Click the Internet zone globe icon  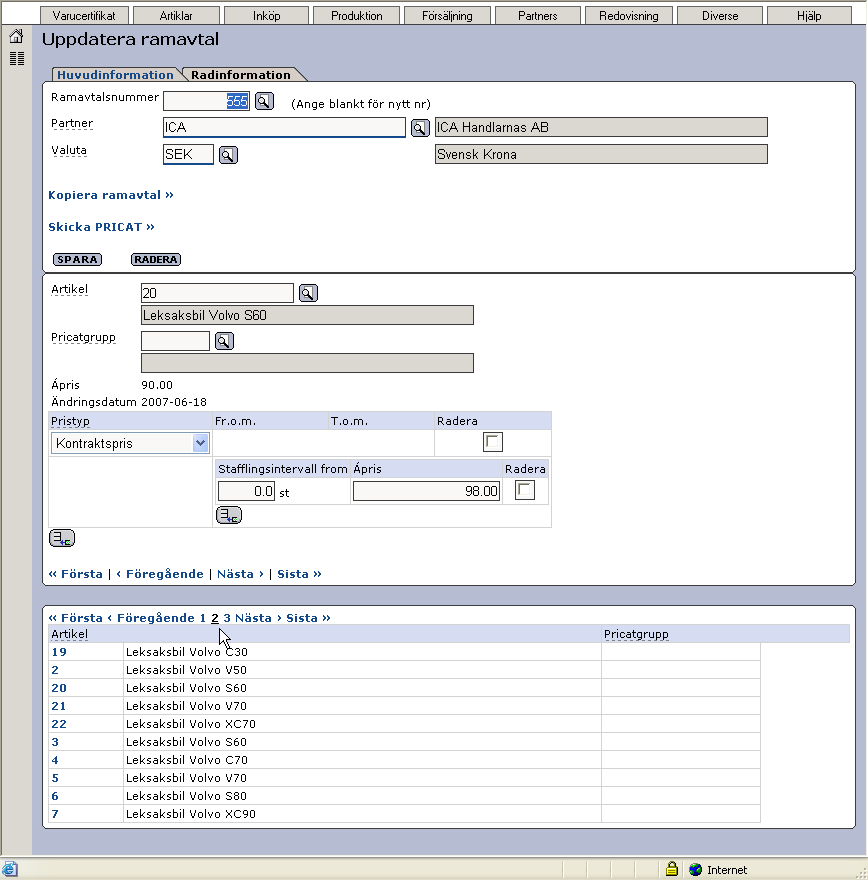(695, 869)
